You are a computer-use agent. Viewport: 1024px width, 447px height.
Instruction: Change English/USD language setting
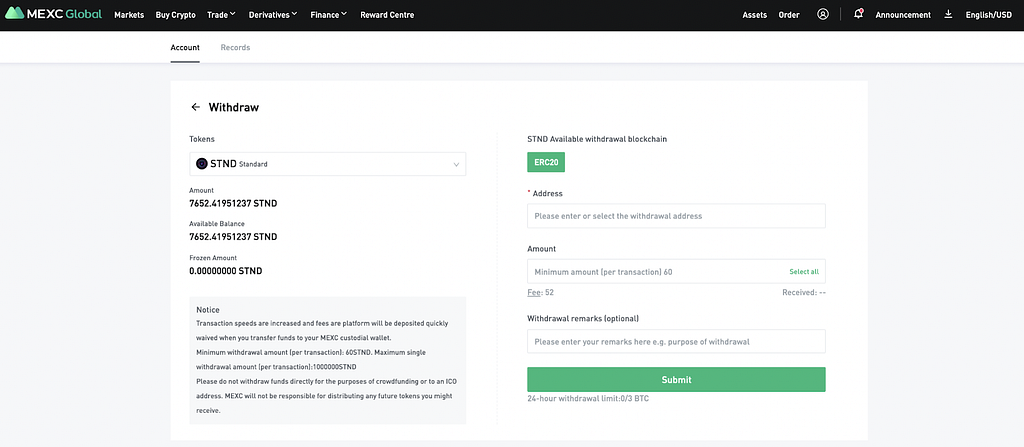pos(989,15)
